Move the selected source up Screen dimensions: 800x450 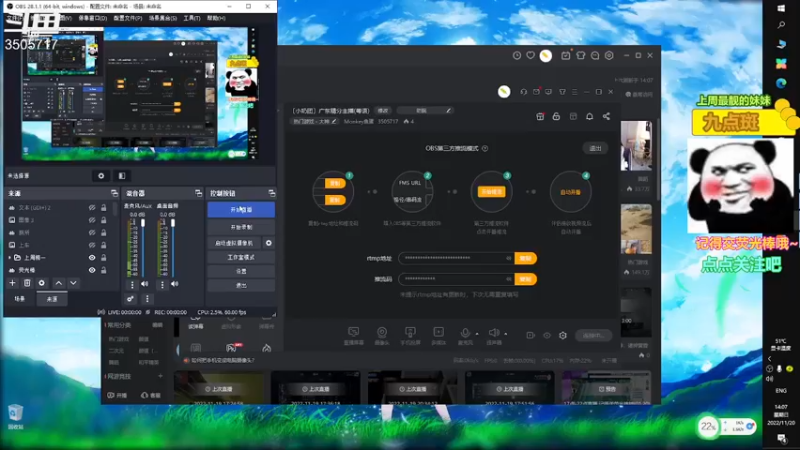tap(59, 283)
